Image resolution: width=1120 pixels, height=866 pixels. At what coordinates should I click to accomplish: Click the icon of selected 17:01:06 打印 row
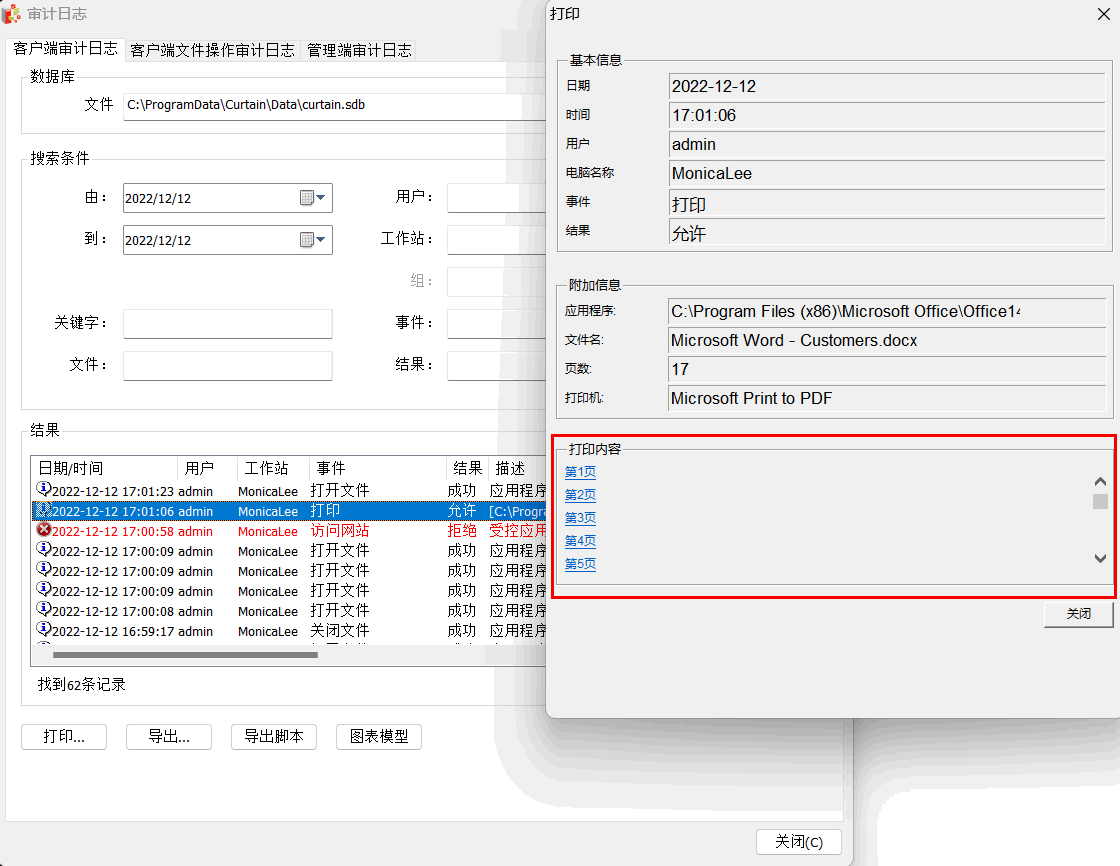coord(44,510)
